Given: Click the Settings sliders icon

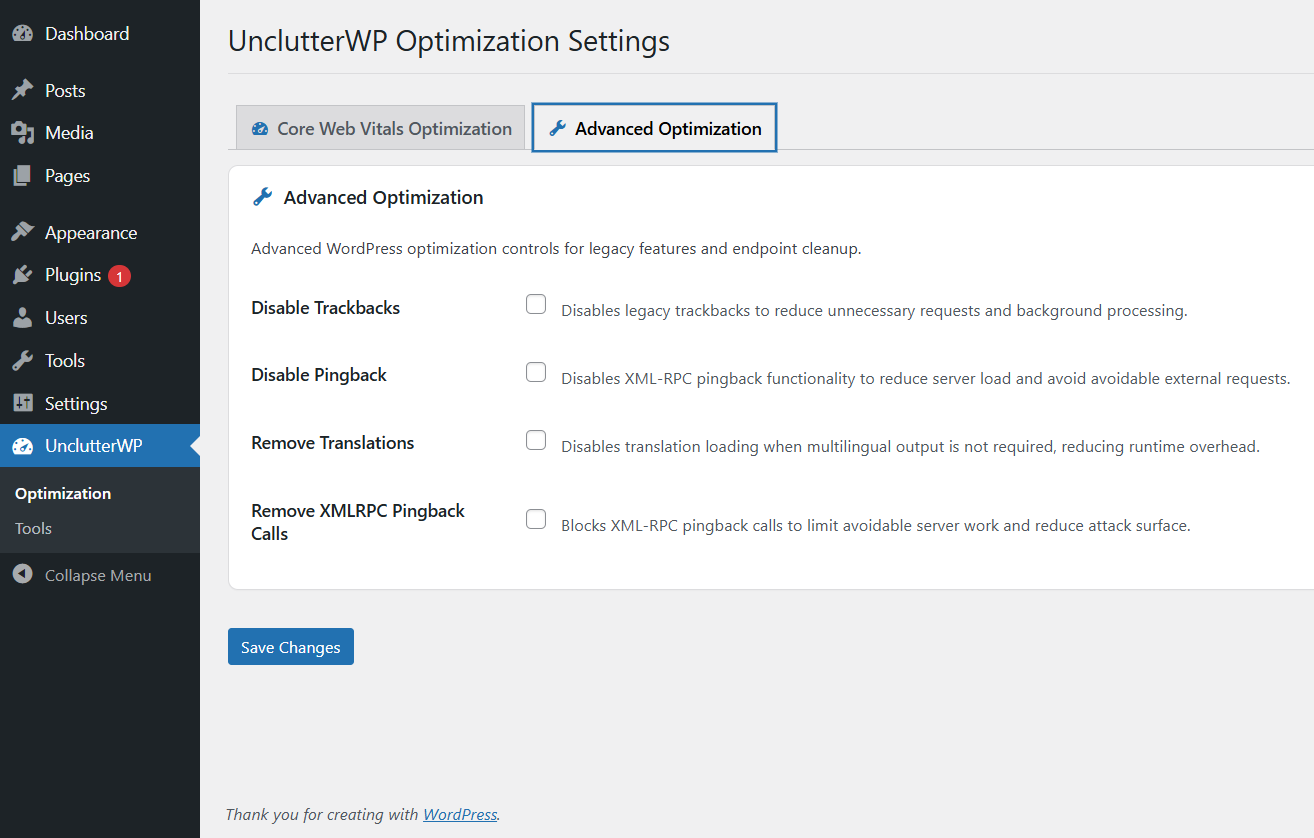Looking at the screenshot, I should (22, 404).
